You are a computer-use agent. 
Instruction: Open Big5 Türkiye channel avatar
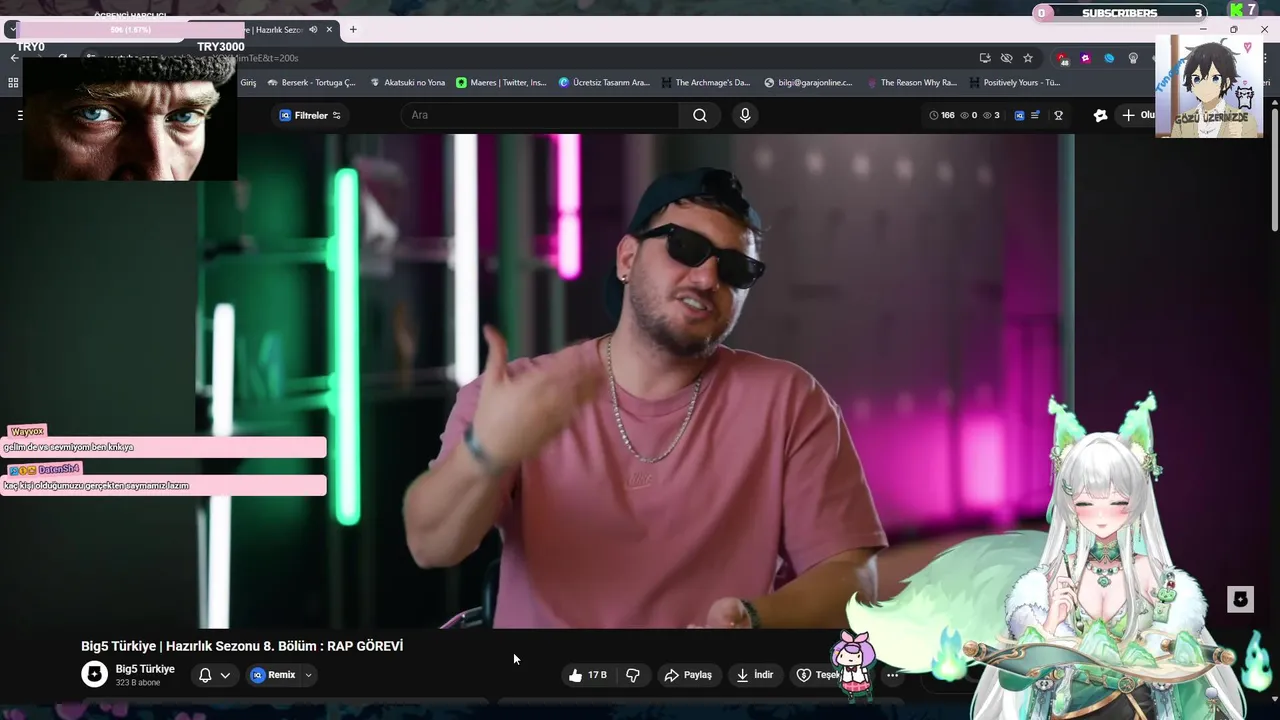[x=94, y=674]
